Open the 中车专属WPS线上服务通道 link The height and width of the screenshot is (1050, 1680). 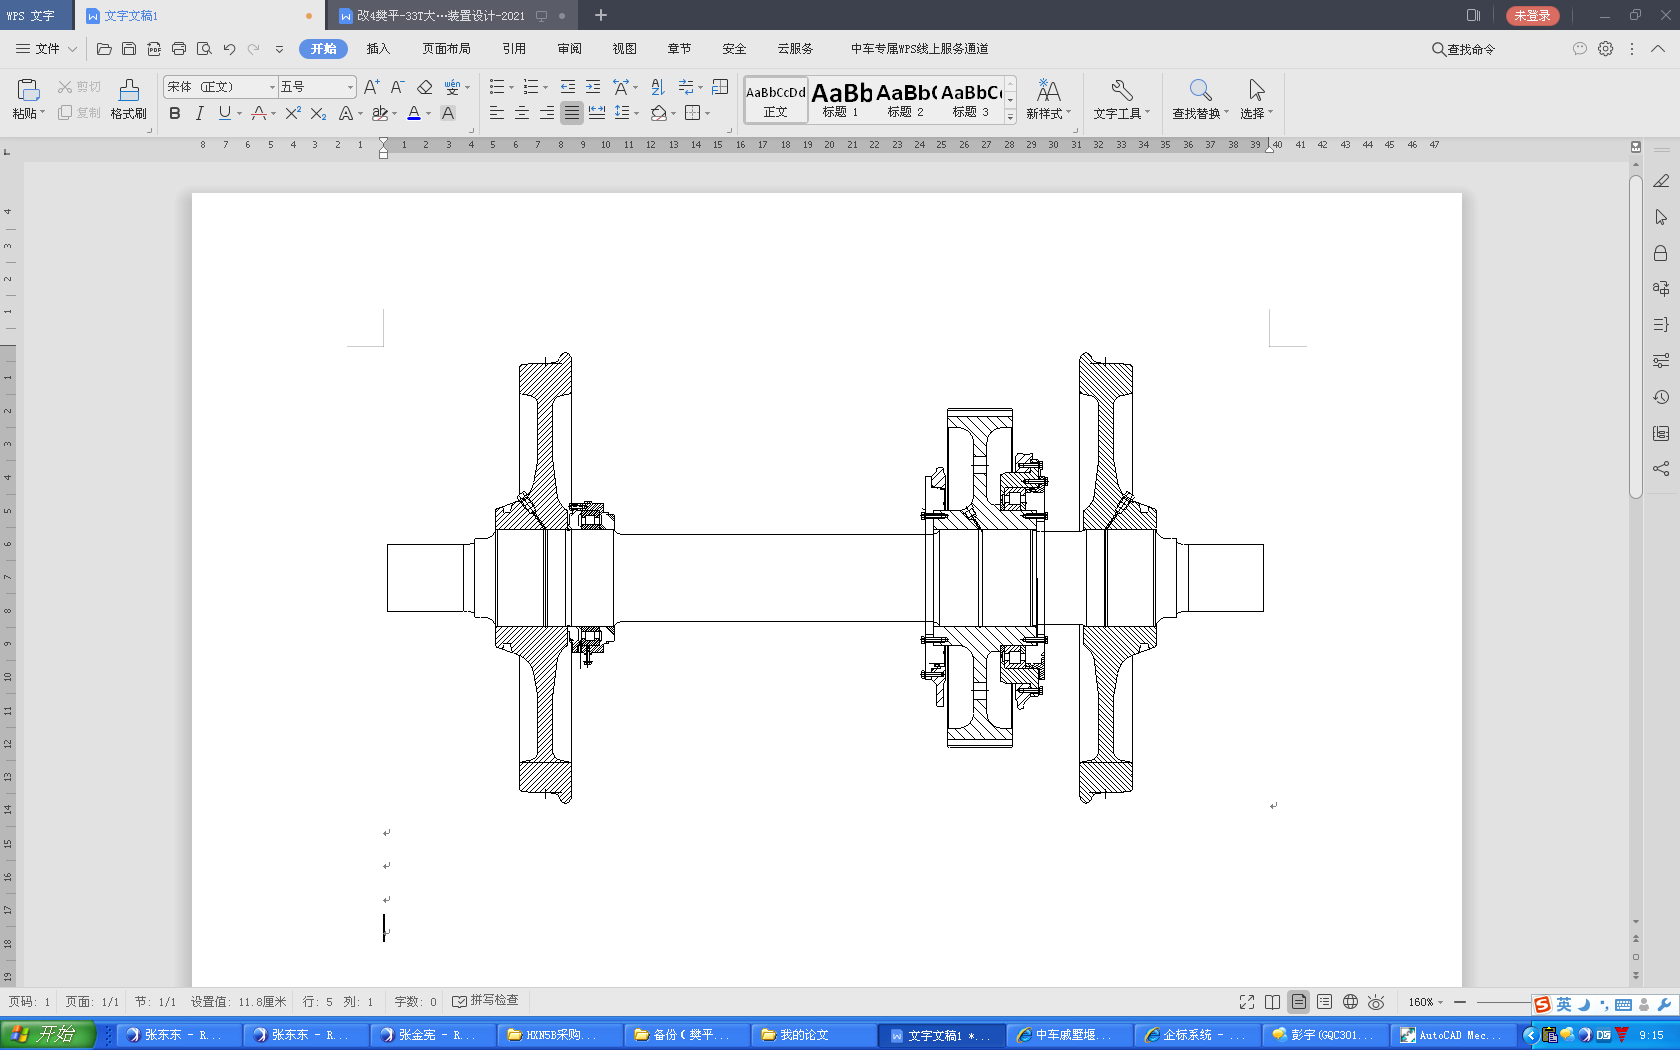[x=919, y=48]
